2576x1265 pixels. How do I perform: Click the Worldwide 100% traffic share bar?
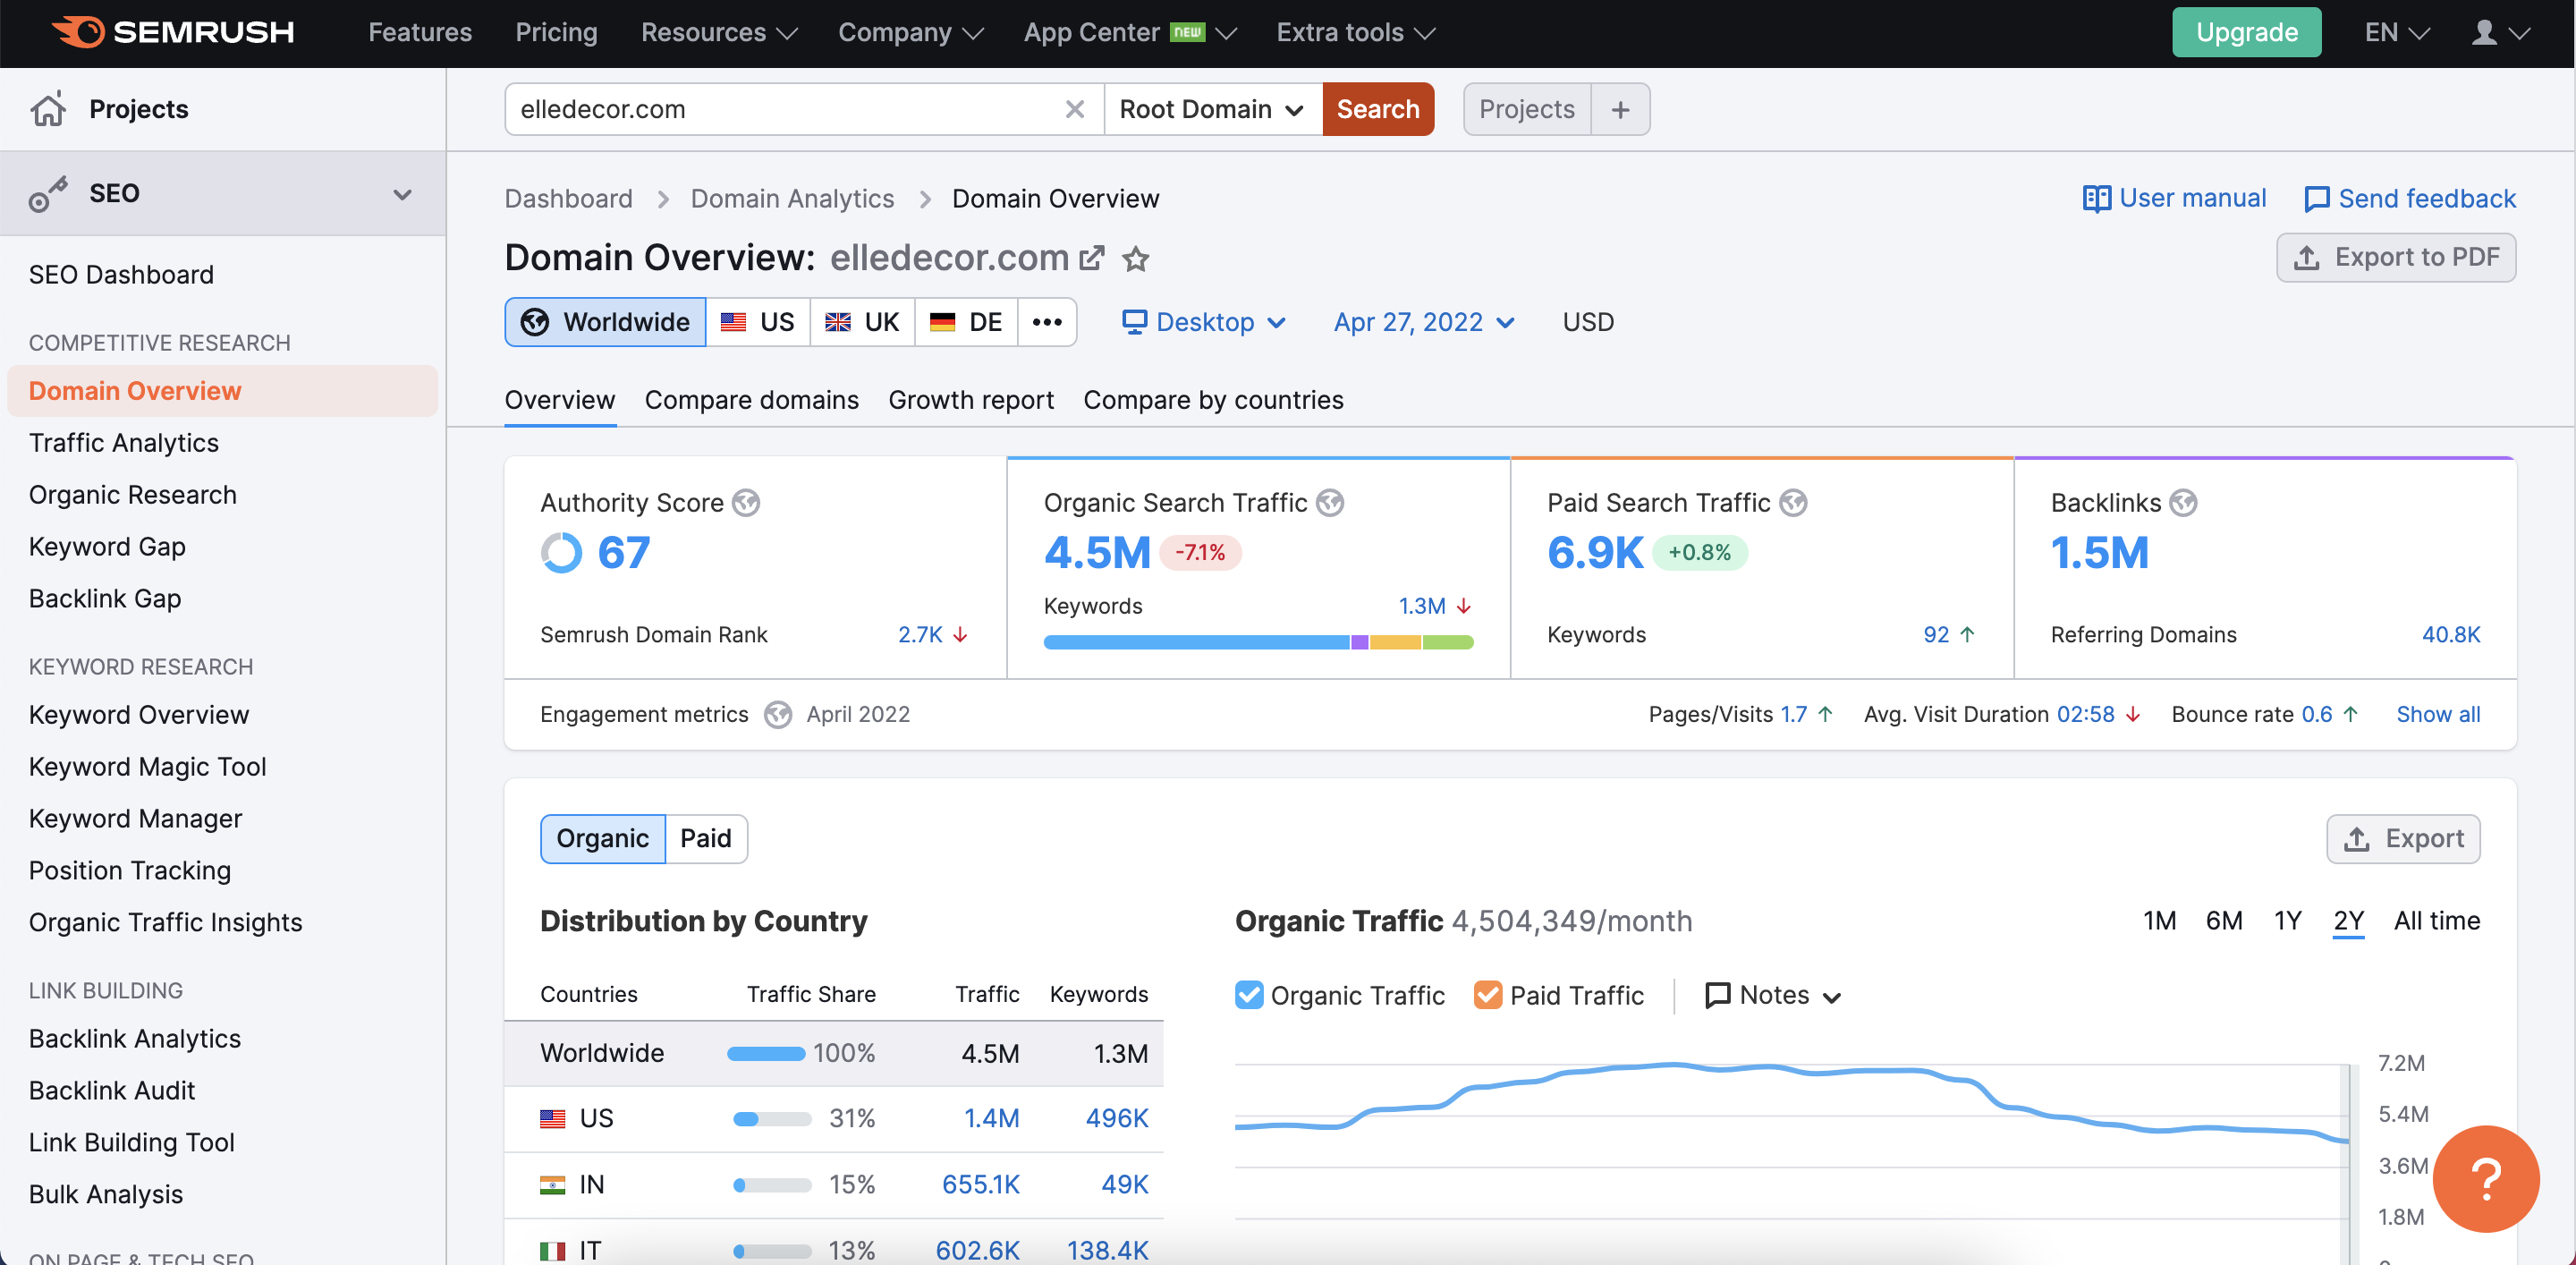[765, 1053]
